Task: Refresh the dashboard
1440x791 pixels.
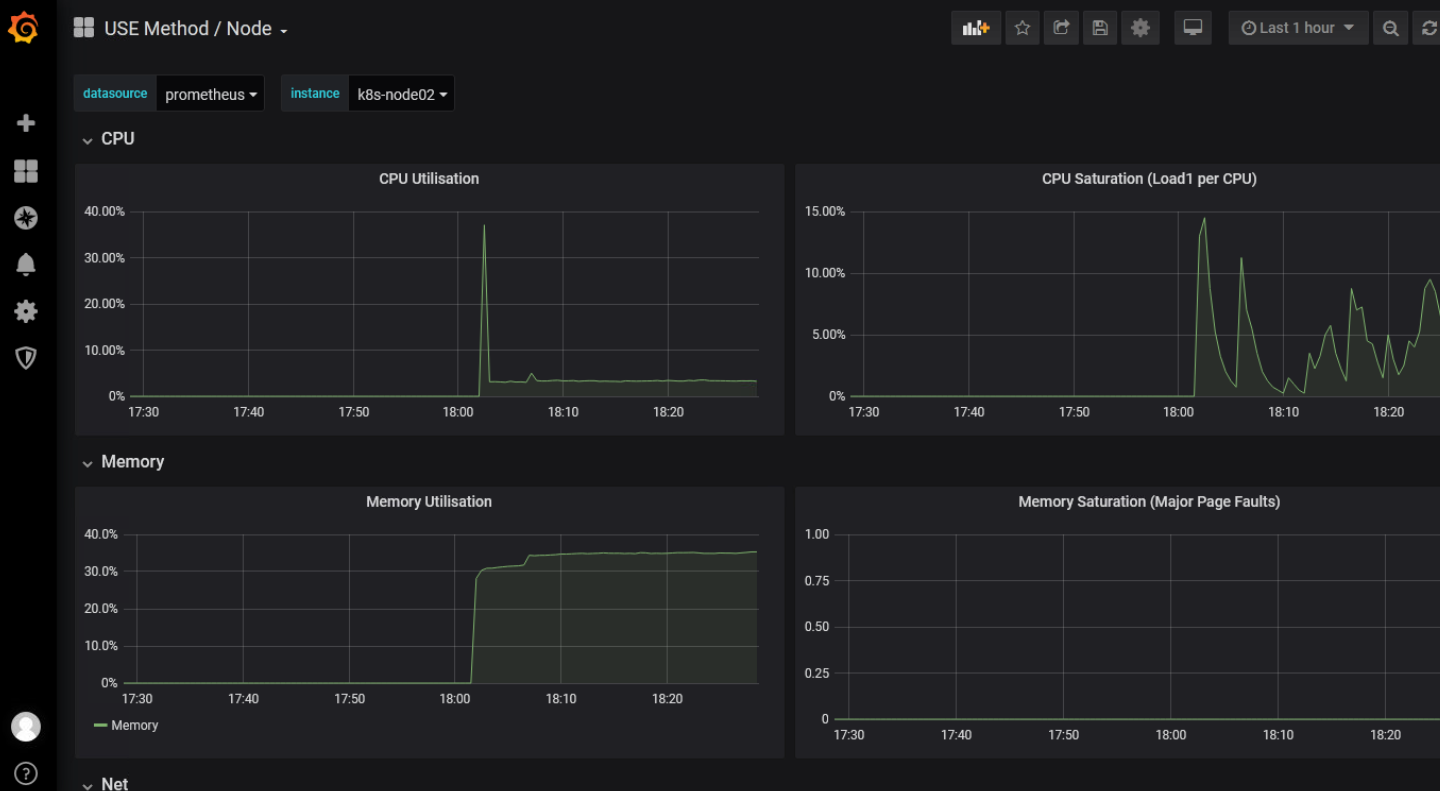Action: tap(1428, 28)
